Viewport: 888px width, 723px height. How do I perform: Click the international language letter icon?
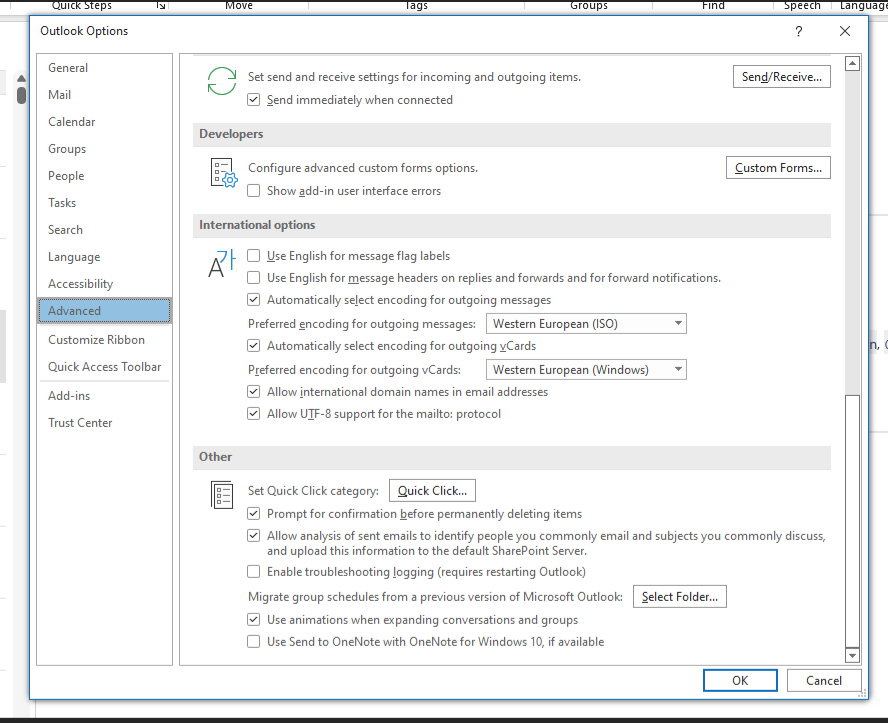[x=221, y=263]
